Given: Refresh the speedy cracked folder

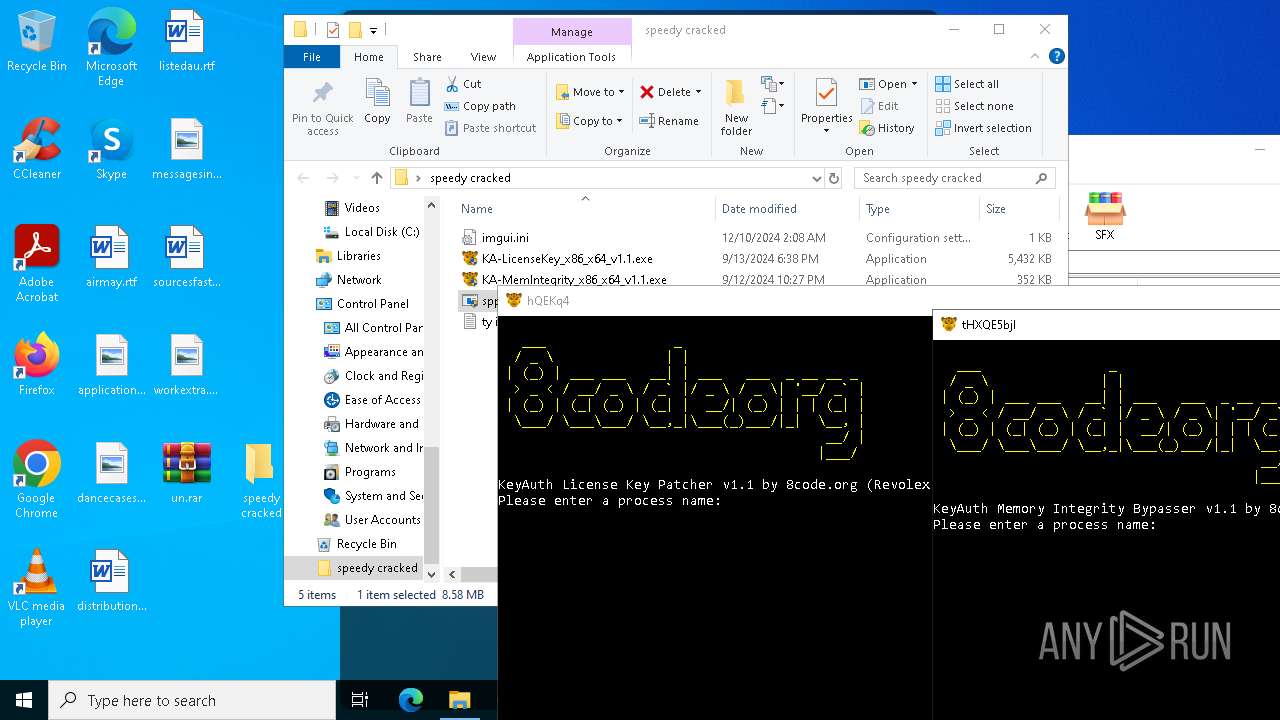Looking at the screenshot, I should click(x=835, y=178).
